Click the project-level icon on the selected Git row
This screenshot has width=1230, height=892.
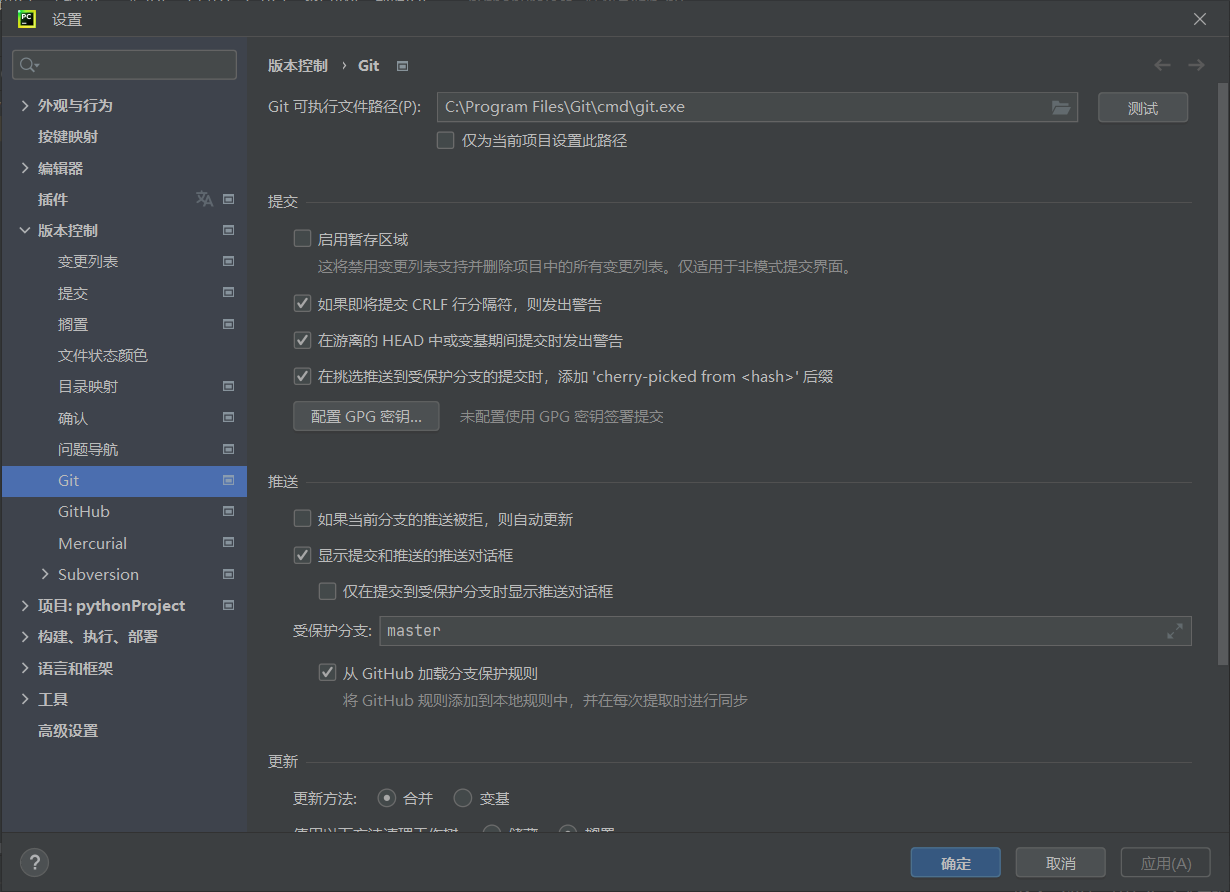[229, 480]
